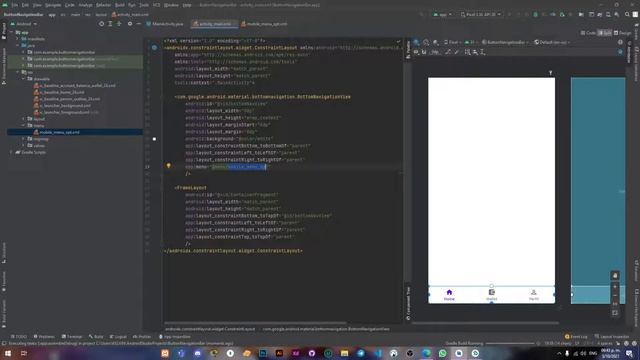Collapse the drawable folder

click(24, 79)
